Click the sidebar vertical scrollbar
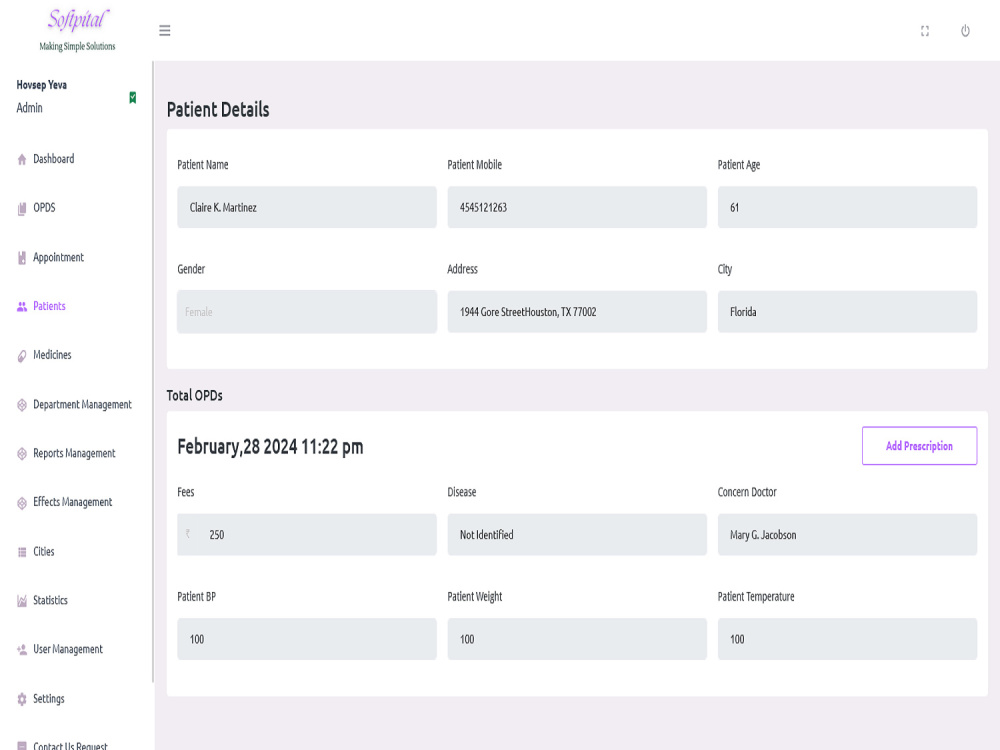Image resolution: width=1000 pixels, height=750 pixels. 153,372
